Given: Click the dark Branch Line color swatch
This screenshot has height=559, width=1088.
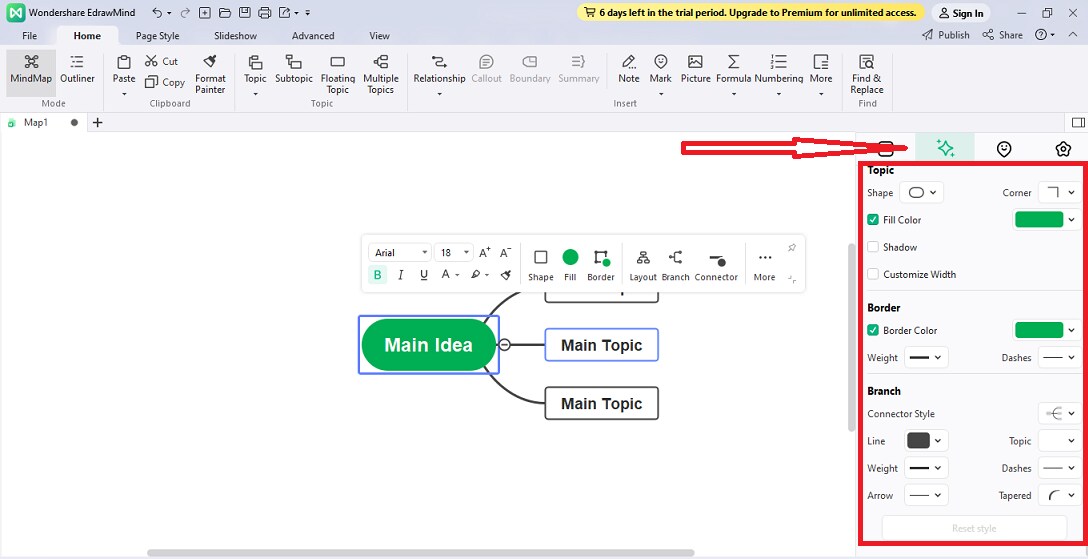Looking at the screenshot, I should 918,441.
